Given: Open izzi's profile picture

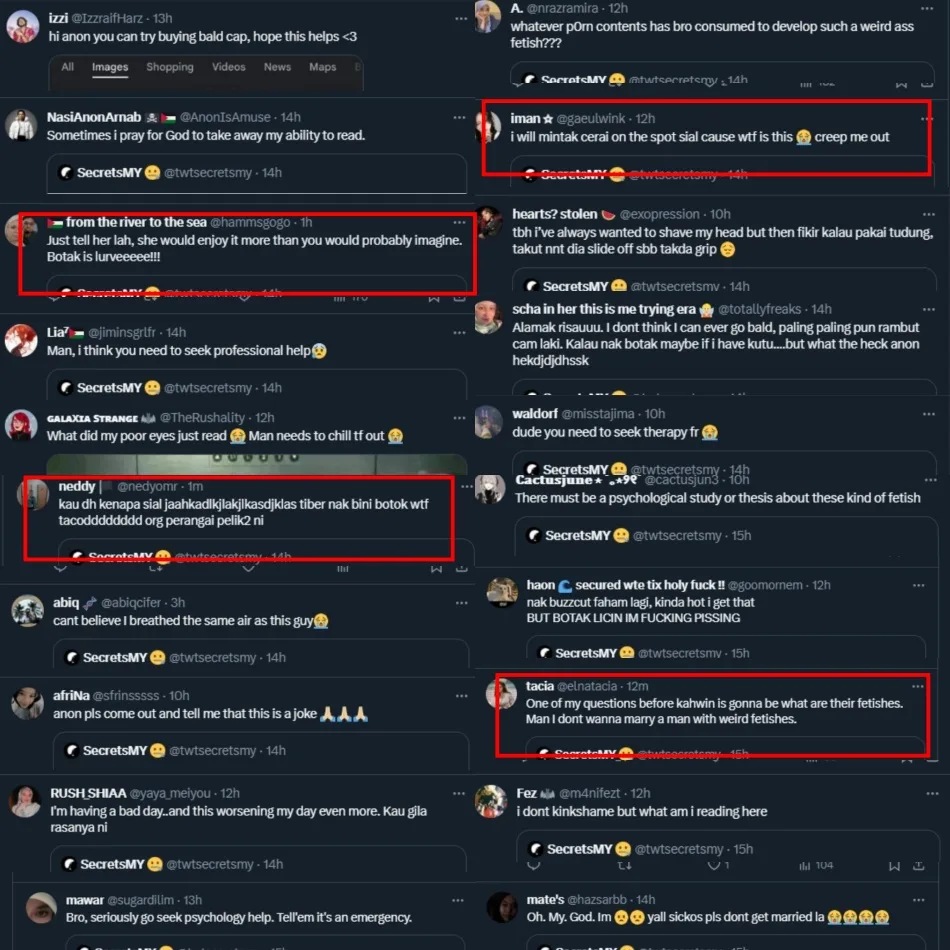Looking at the screenshot, I should click(x=22, y=27).
